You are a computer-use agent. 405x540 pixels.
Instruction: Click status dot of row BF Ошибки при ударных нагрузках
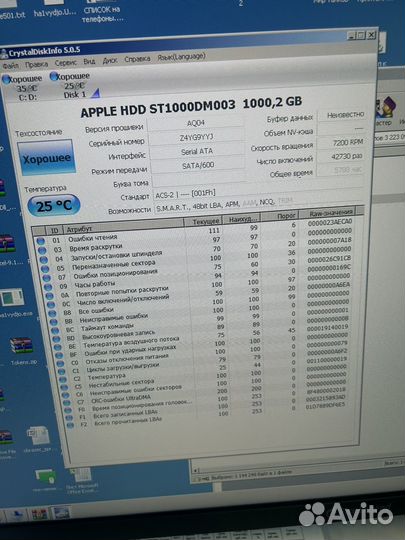[59, 355]
